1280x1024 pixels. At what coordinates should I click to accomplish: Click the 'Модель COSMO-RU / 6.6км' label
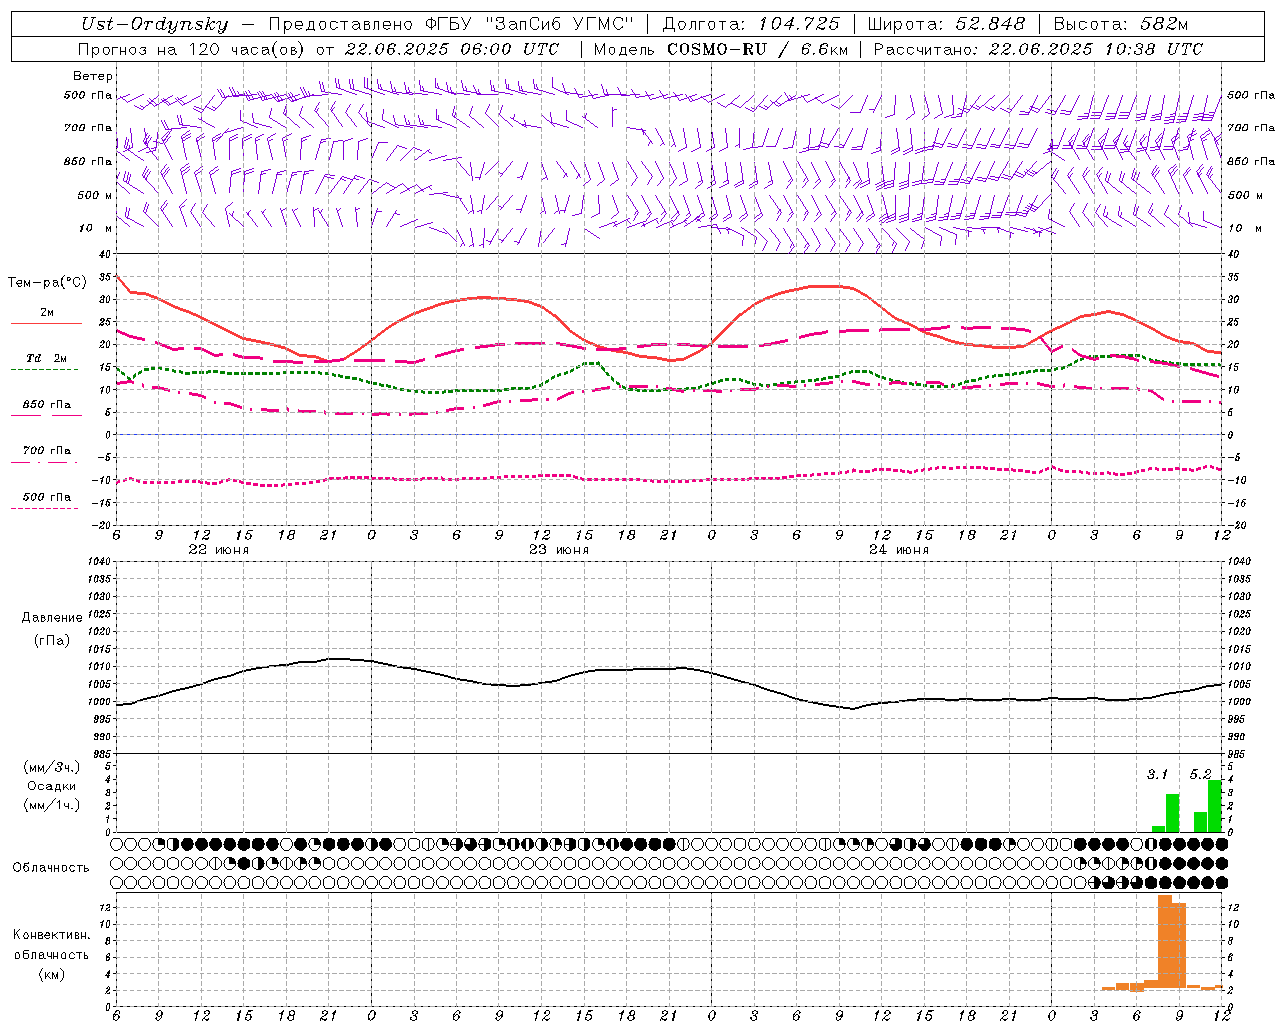pyautogui.click(x=720, y=49)
